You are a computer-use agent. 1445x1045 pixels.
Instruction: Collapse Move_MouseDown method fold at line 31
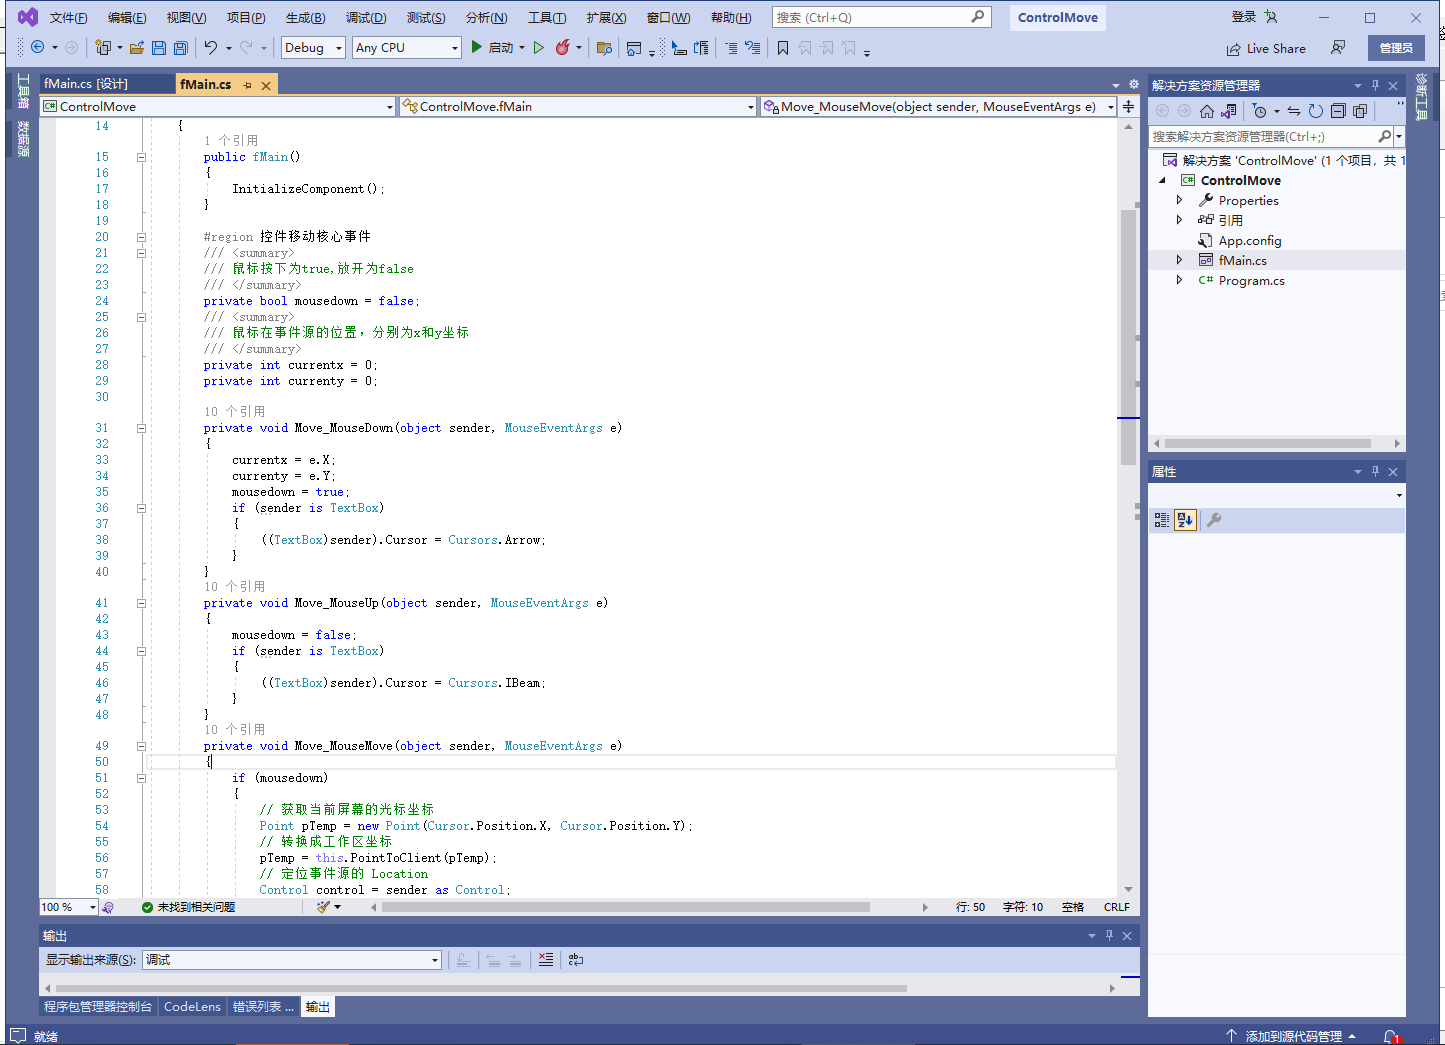click(141, 428)
